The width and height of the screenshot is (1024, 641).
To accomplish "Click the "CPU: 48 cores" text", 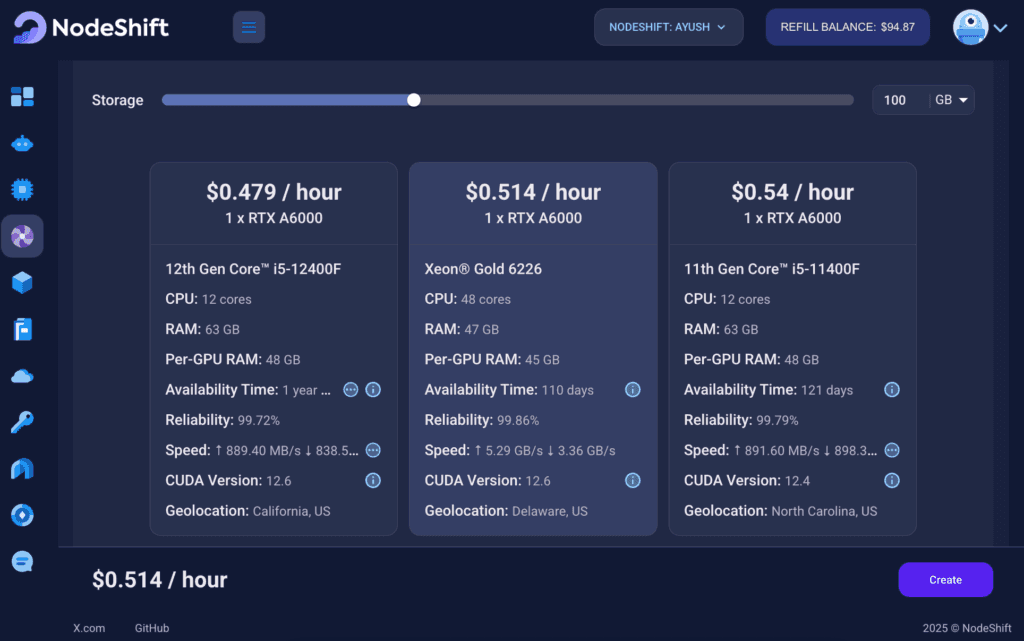I will [468, 299].
